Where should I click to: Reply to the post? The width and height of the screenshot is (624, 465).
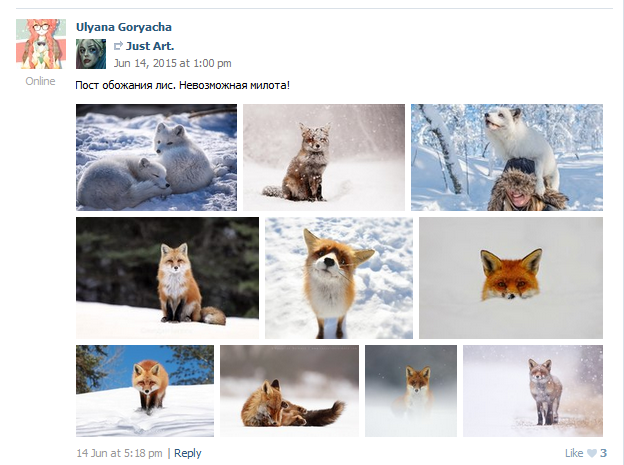[x=188, y=453]
